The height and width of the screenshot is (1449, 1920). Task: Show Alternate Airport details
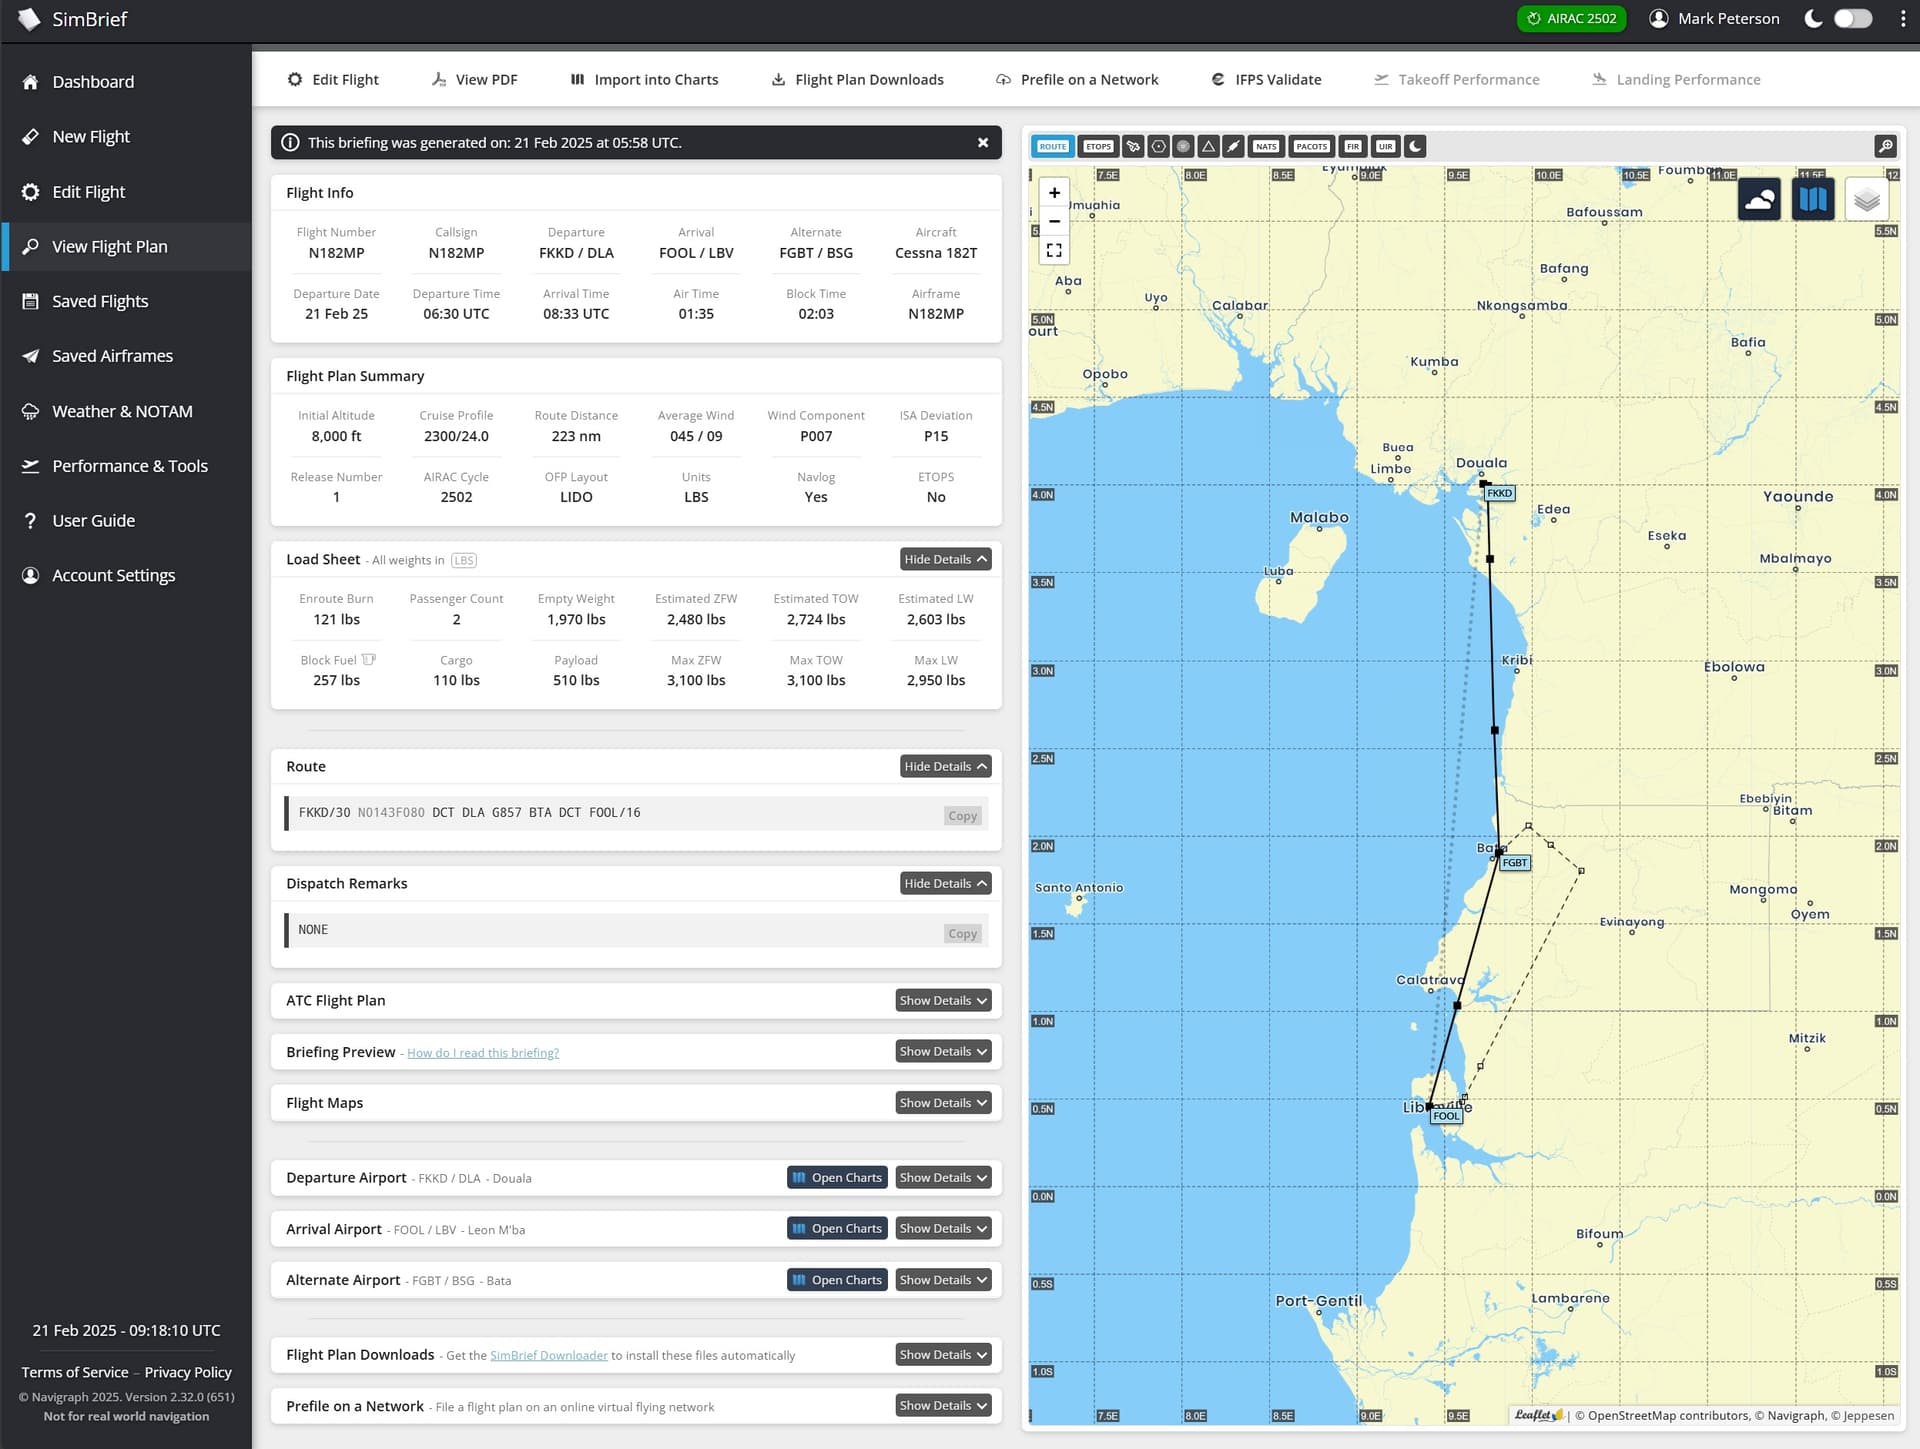coord(943,1280)
